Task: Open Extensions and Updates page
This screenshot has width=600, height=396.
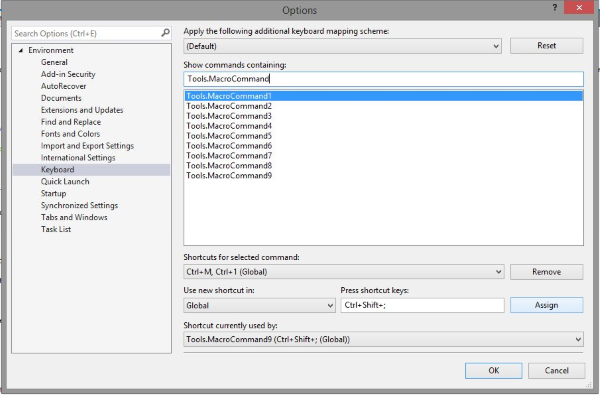Action: (x=82, y=110)
